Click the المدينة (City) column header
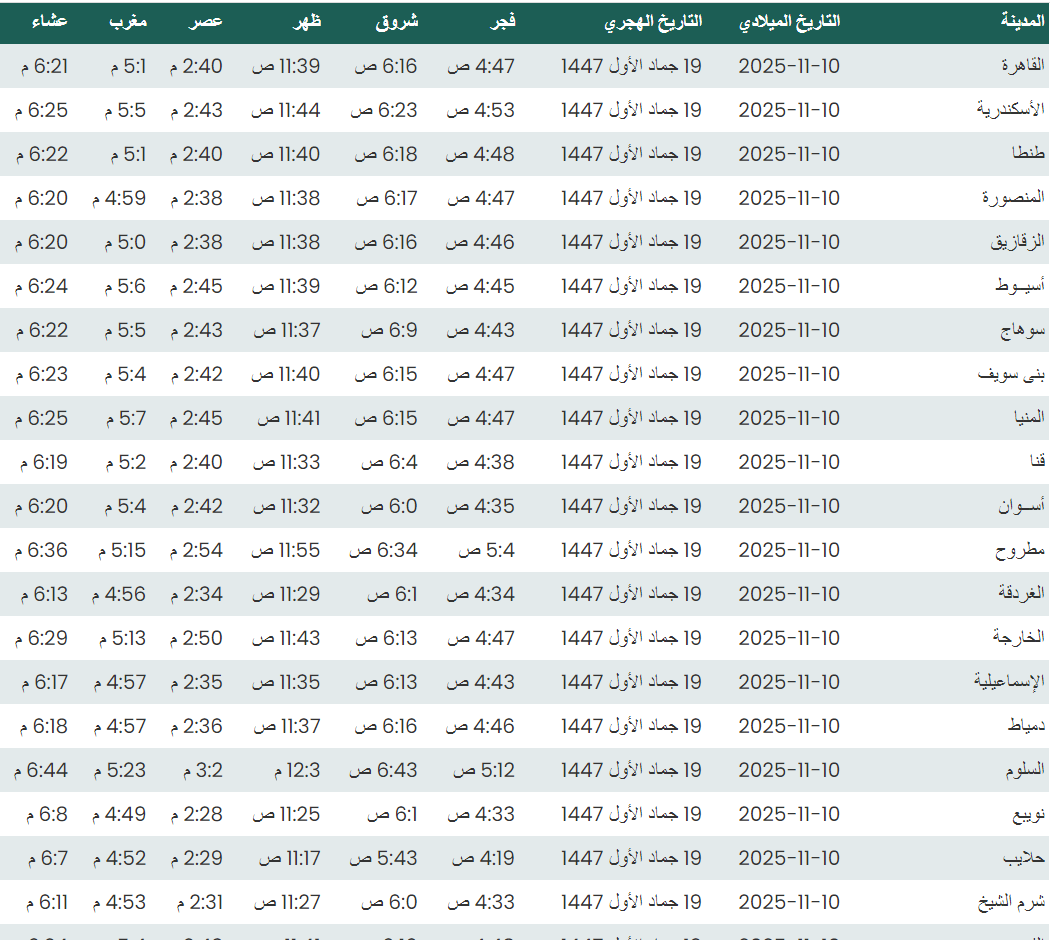This screenshot has width=1050, height=940. (1022, 22)
